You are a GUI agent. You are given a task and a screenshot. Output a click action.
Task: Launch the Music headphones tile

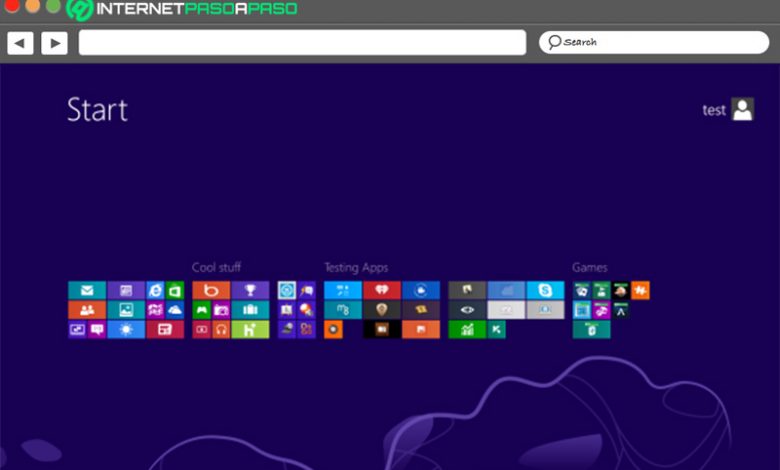pos(221,329)
